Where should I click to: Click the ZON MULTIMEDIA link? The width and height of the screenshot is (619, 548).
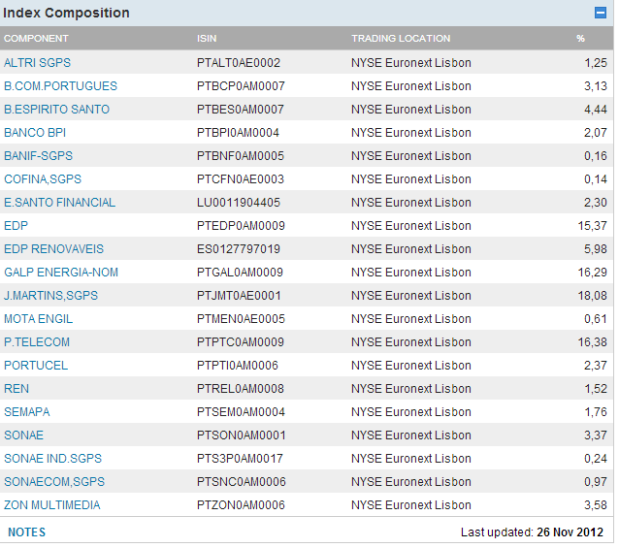coord(52,505)
